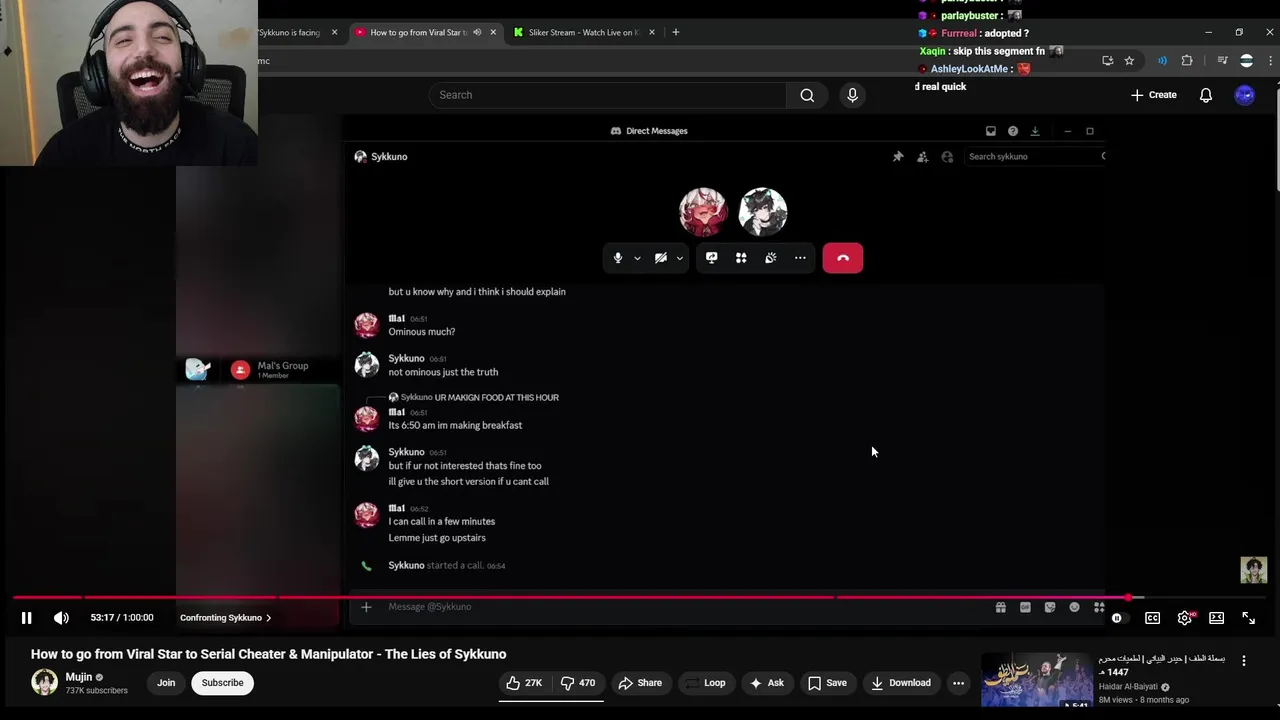Pause the YouTube video
Image resolution: width=1280 pixels, height=720 pixels.
26,618
